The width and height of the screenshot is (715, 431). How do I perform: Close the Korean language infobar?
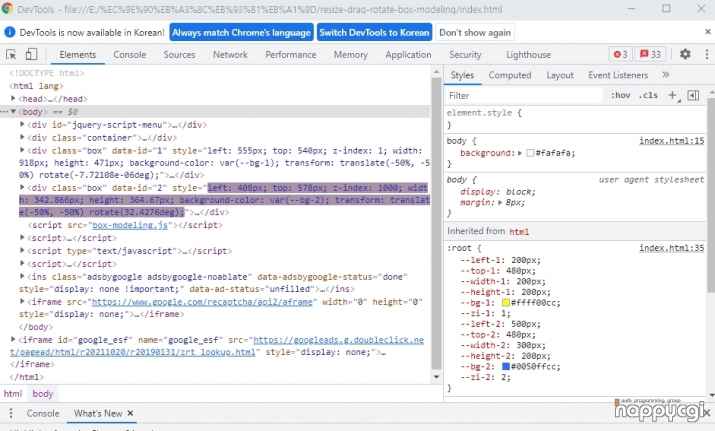point(708,32)
